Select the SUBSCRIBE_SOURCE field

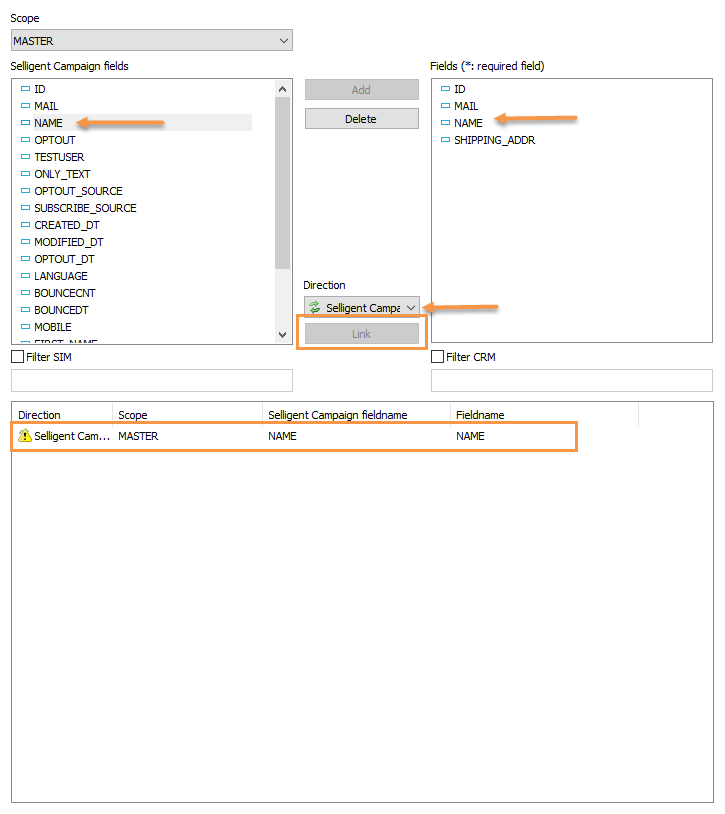click(85, 208)
